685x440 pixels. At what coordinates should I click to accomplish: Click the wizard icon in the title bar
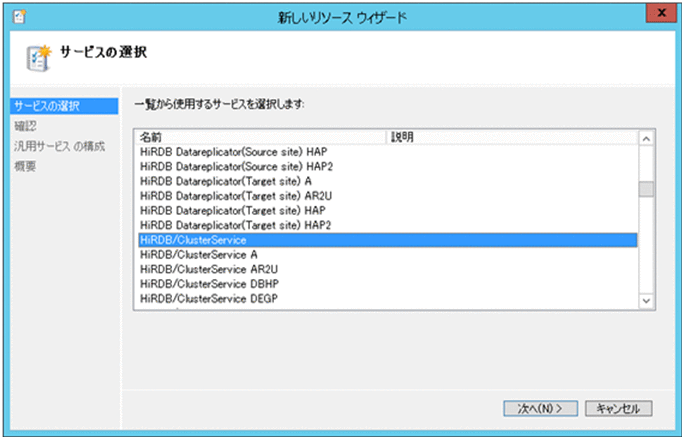tap(19, 17)
